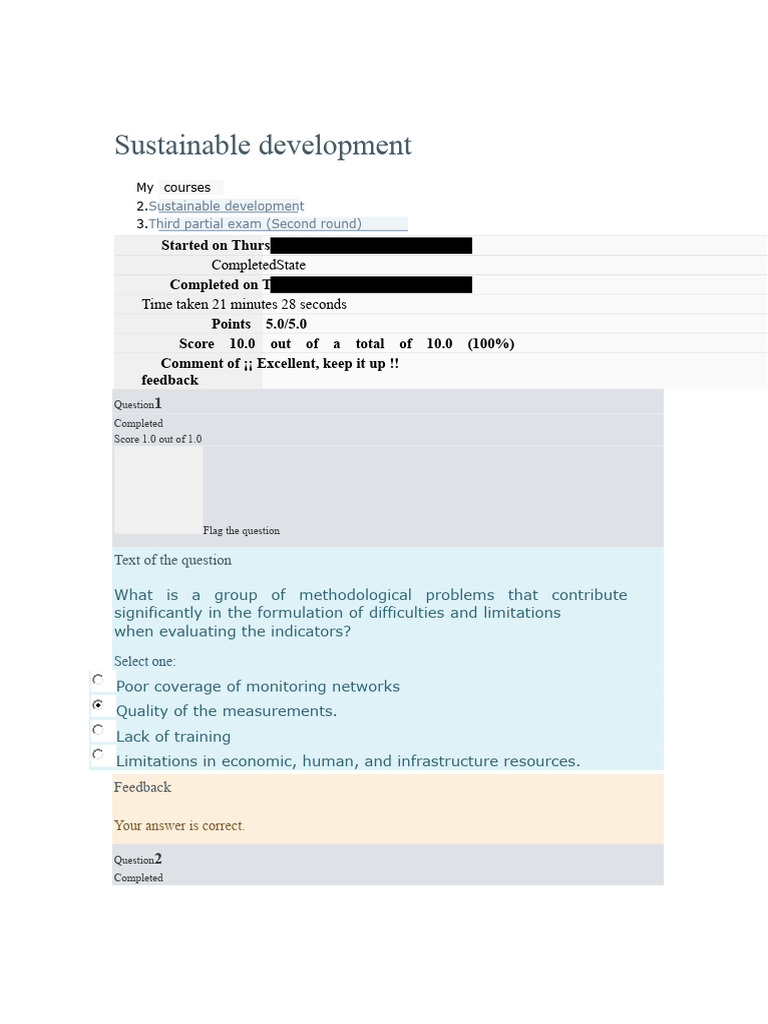
Task: Click the "Your answer is correct." feedback message
Action: coord(180,825)
